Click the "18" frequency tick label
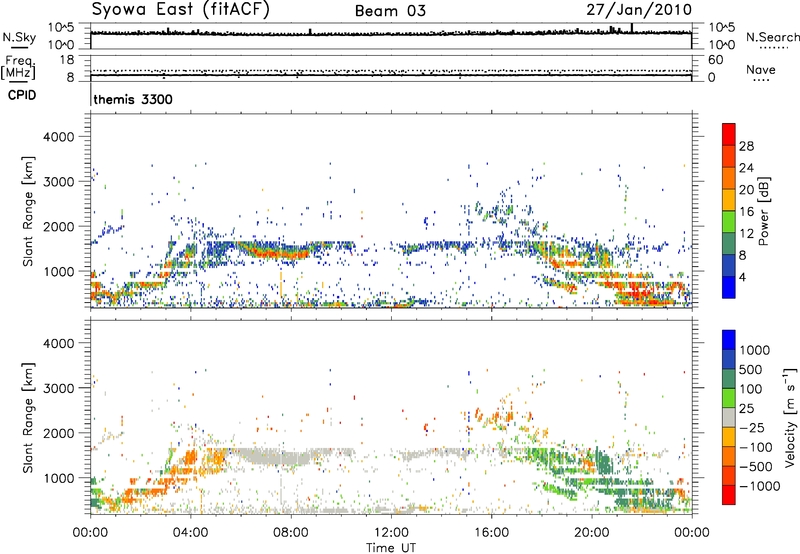 coord(66,60)
